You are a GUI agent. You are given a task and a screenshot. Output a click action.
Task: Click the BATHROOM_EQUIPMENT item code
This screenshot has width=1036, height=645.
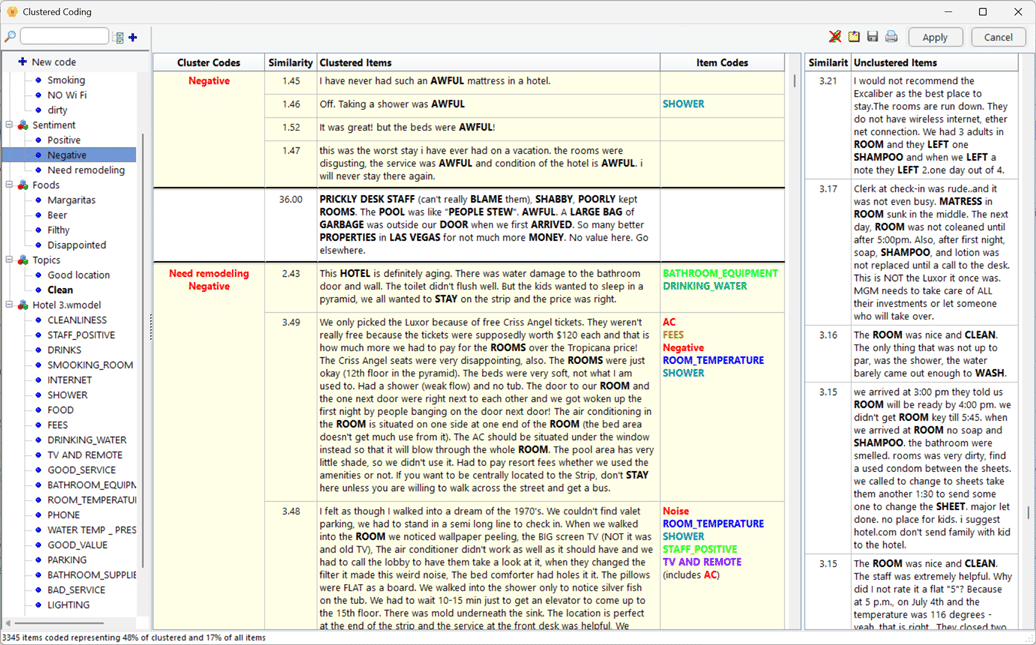720,274
